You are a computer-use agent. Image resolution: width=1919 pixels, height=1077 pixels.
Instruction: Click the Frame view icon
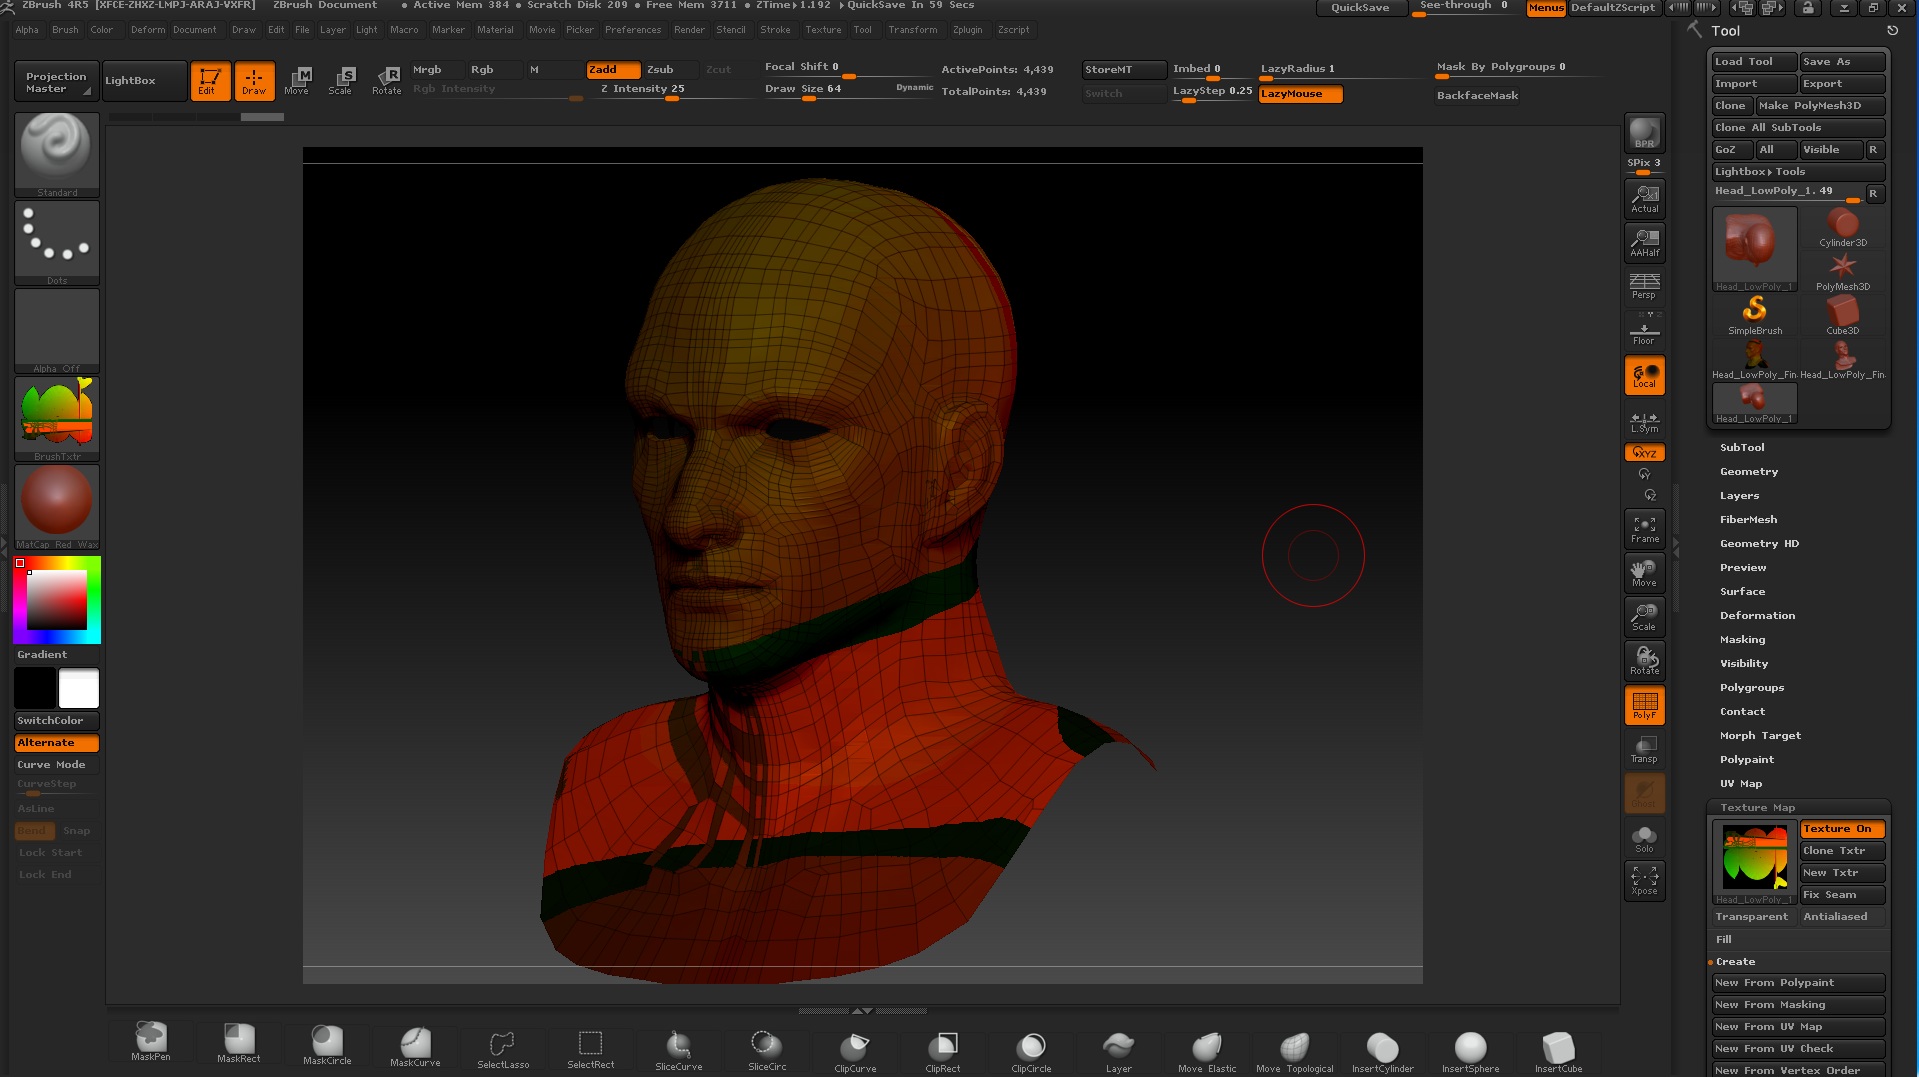[x=1644, y=529]
